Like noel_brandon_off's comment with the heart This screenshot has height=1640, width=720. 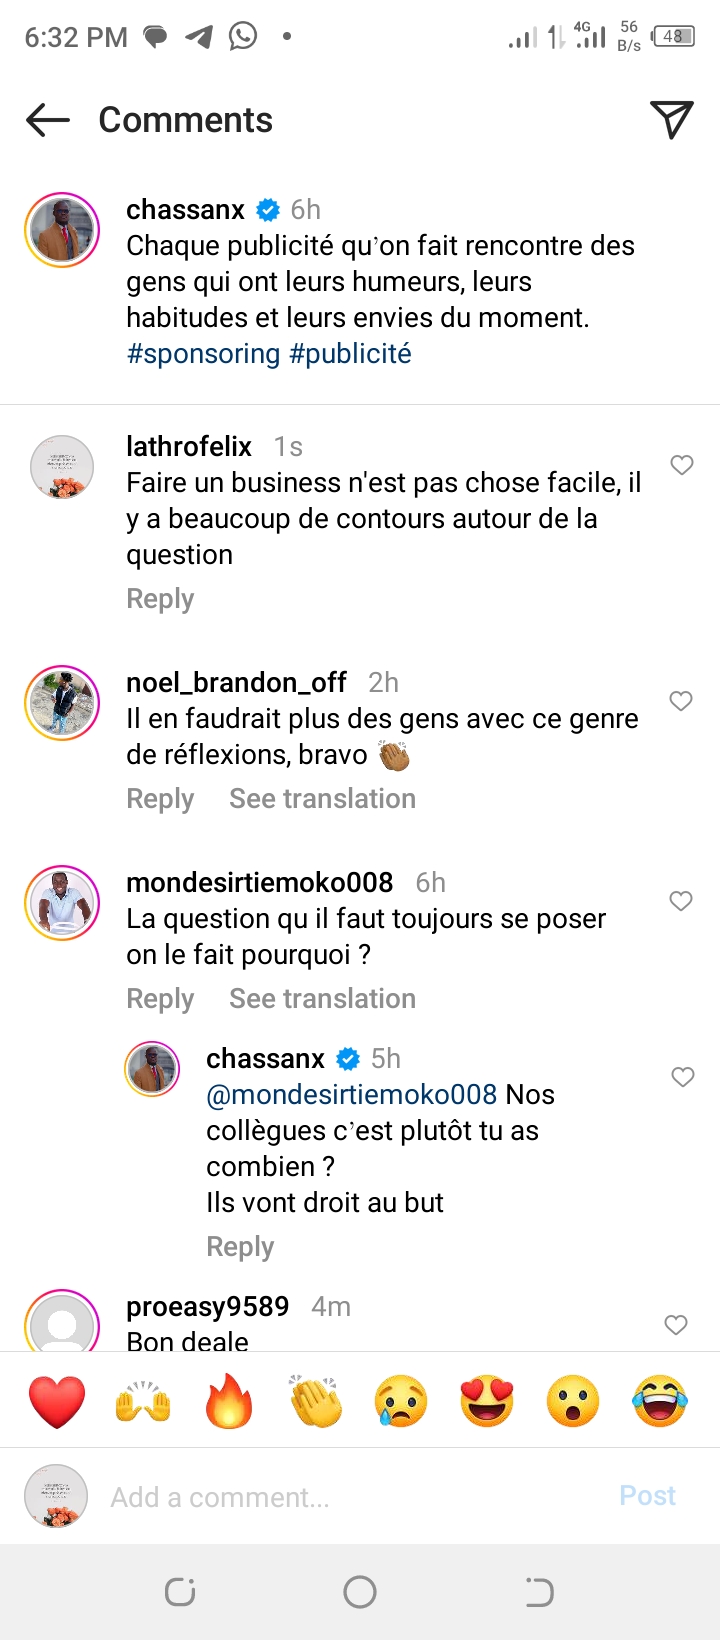click(681, 701)
